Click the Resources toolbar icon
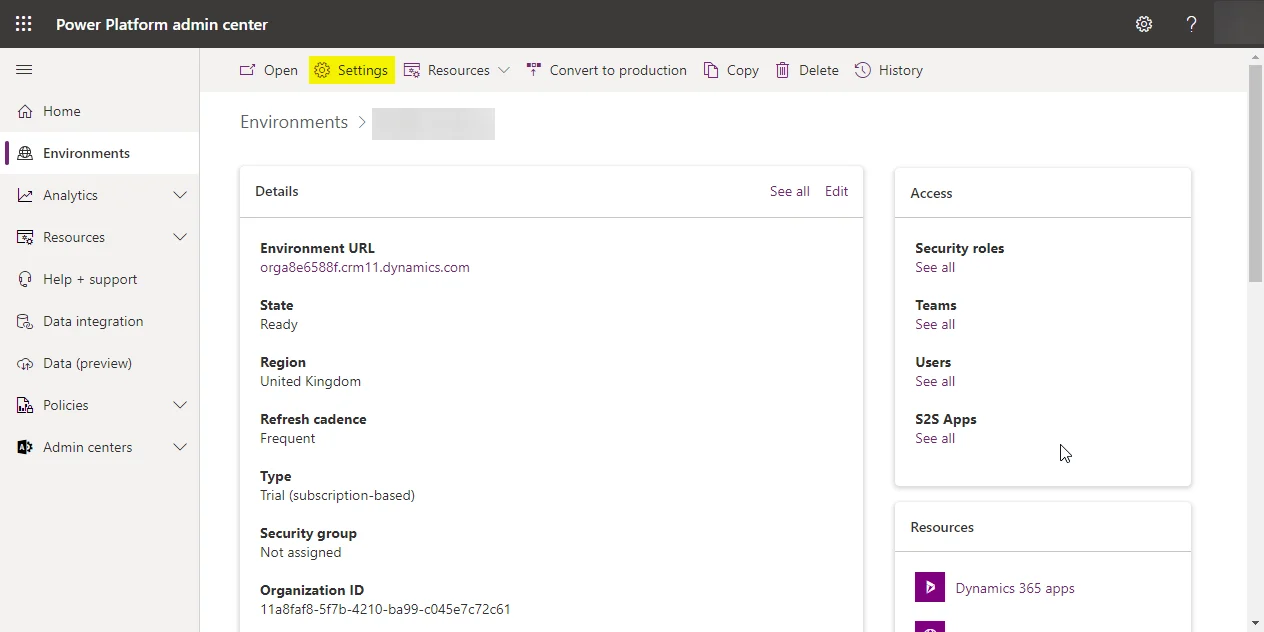Viewport: 1264px width, 632px height. tap(412, 70)
